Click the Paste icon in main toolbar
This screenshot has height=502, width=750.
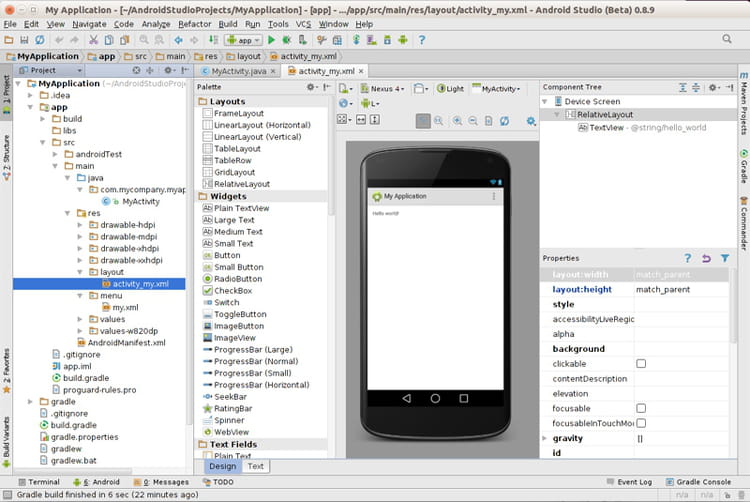[x=124, y=40]
